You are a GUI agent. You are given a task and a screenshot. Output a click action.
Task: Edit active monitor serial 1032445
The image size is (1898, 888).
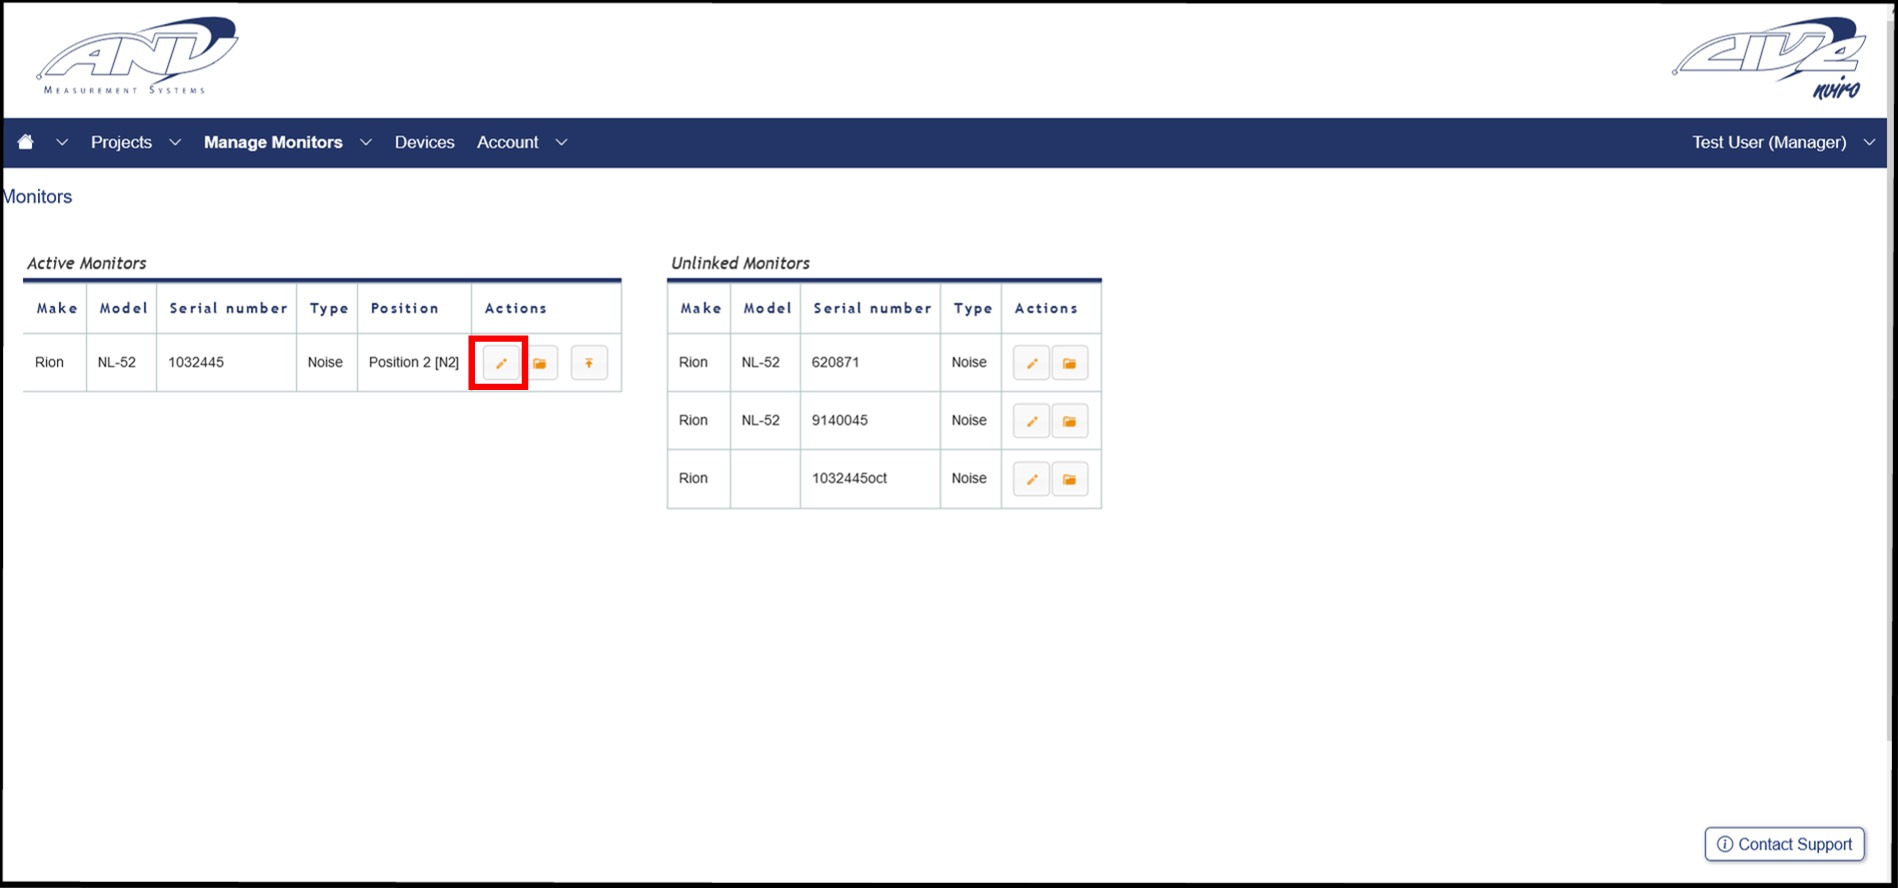501,363
